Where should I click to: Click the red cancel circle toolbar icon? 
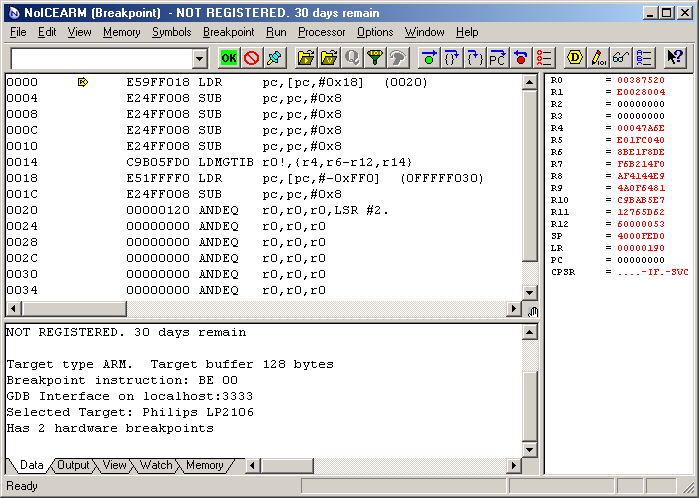[251, 58]
